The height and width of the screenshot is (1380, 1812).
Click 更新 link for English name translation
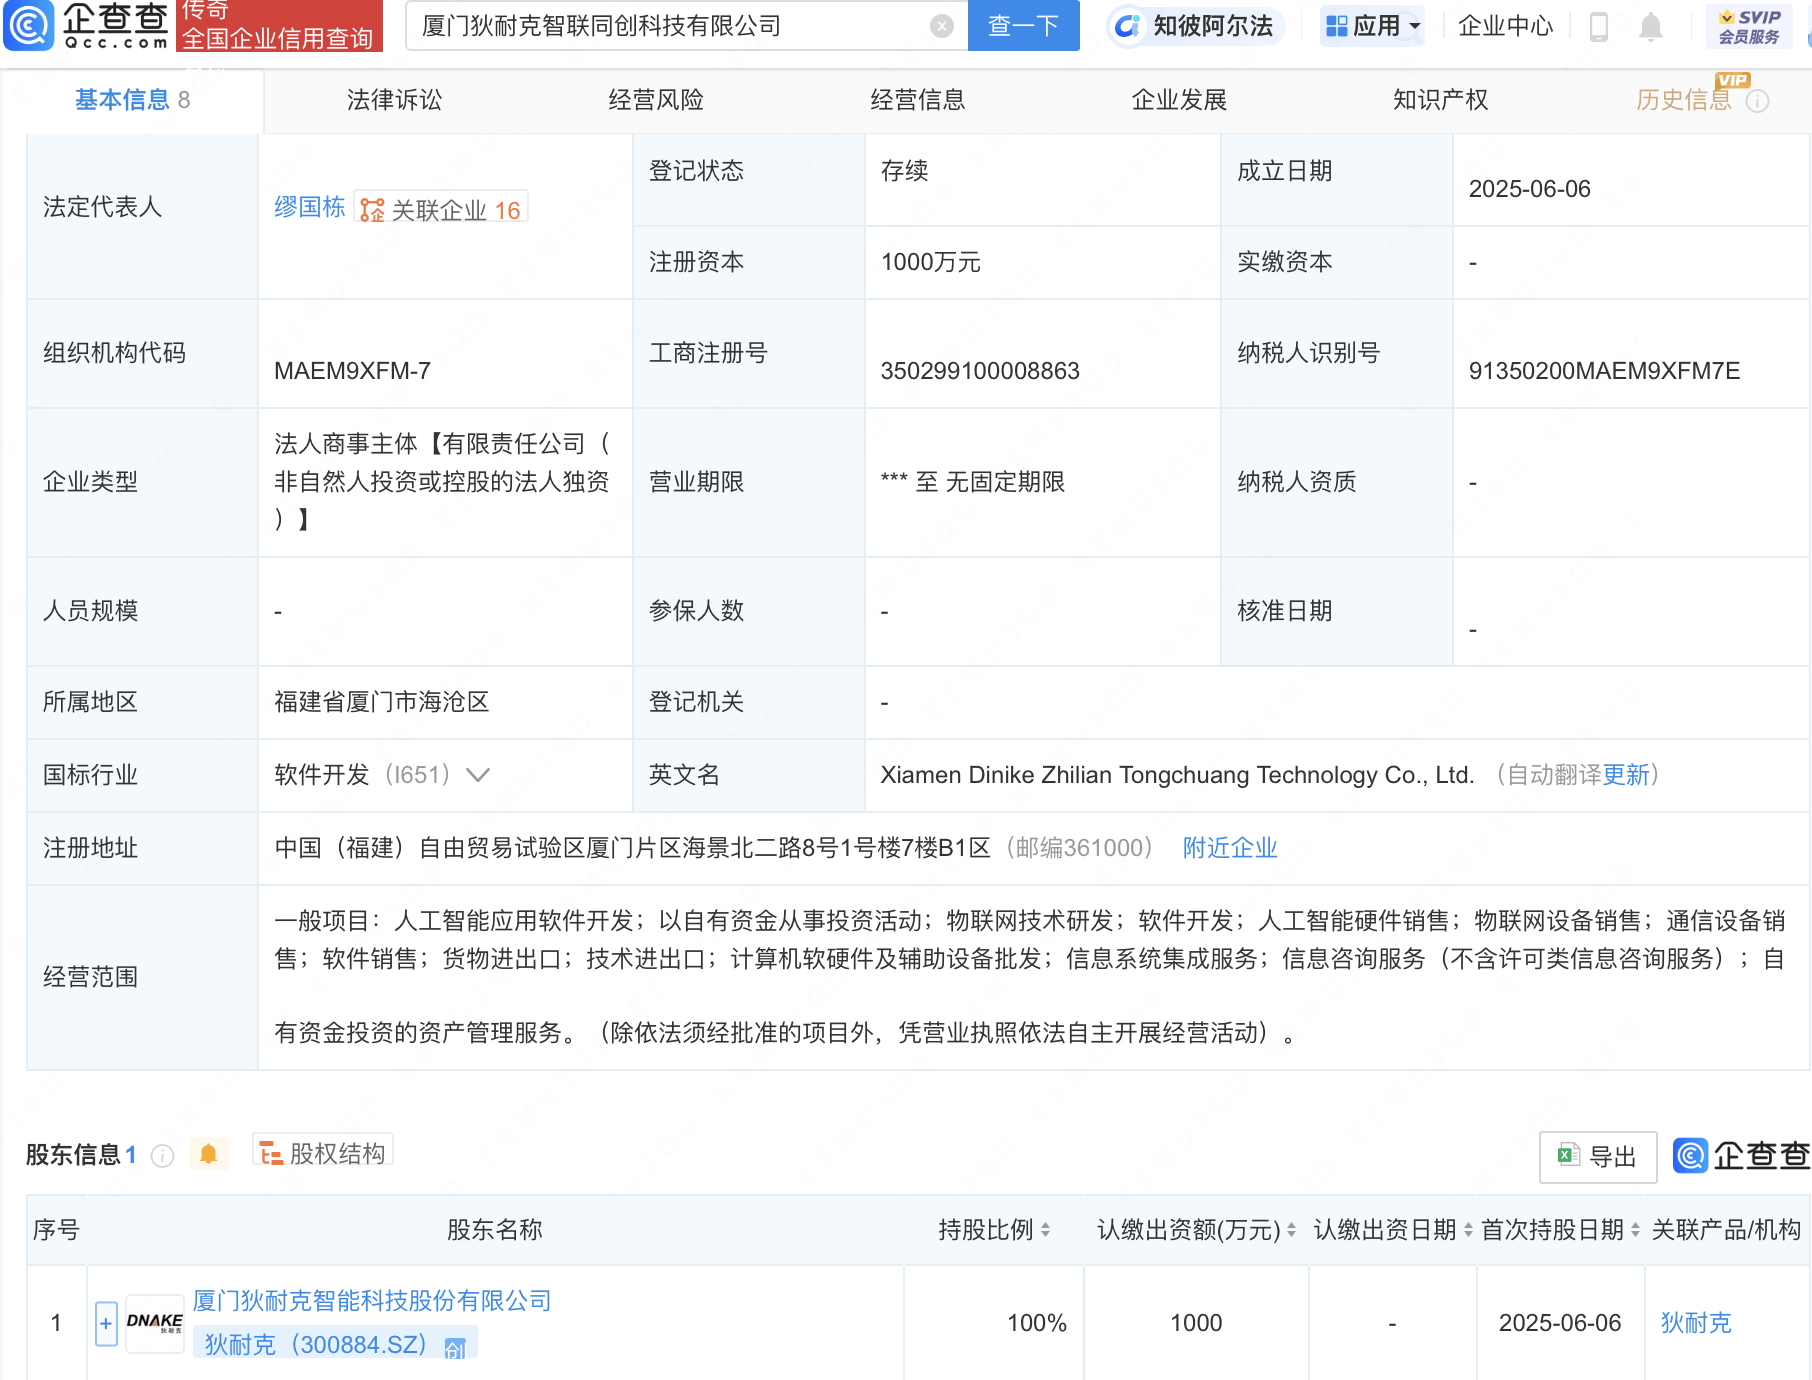coord(1626,775)
